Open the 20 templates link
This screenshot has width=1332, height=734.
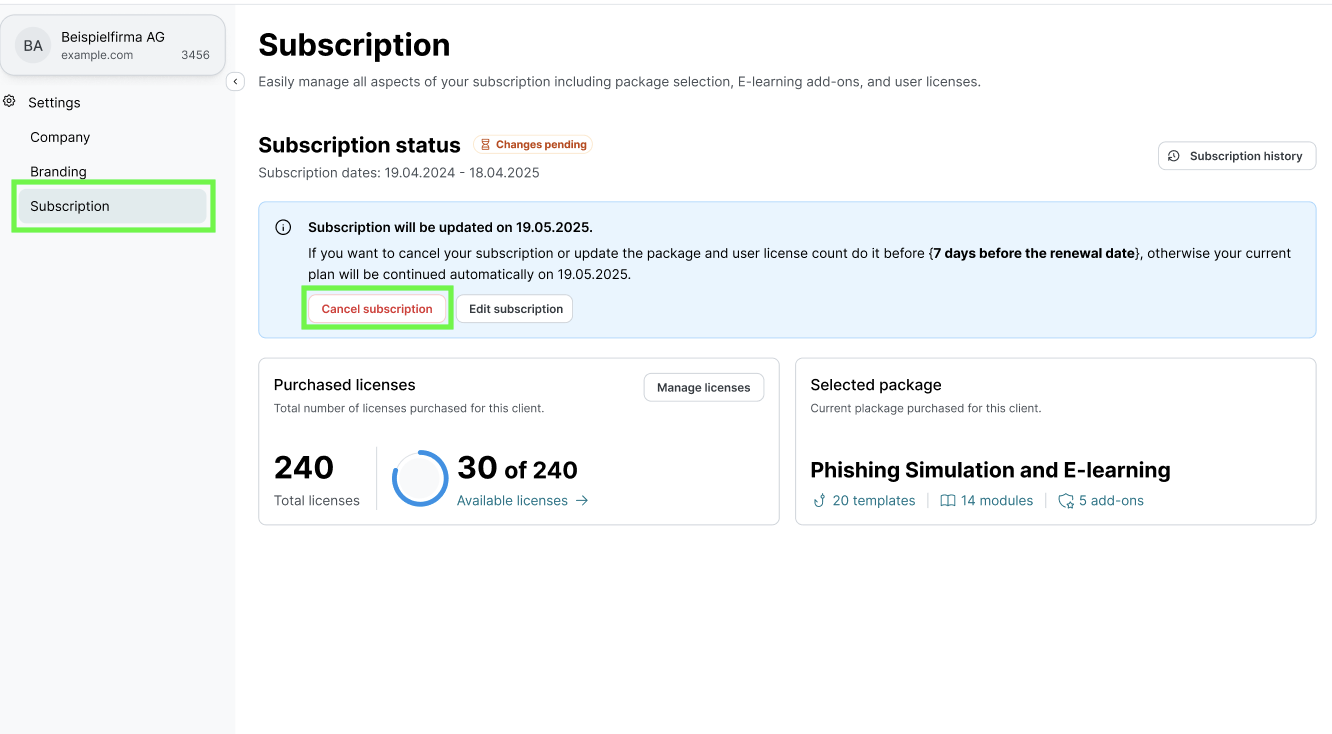874,500
